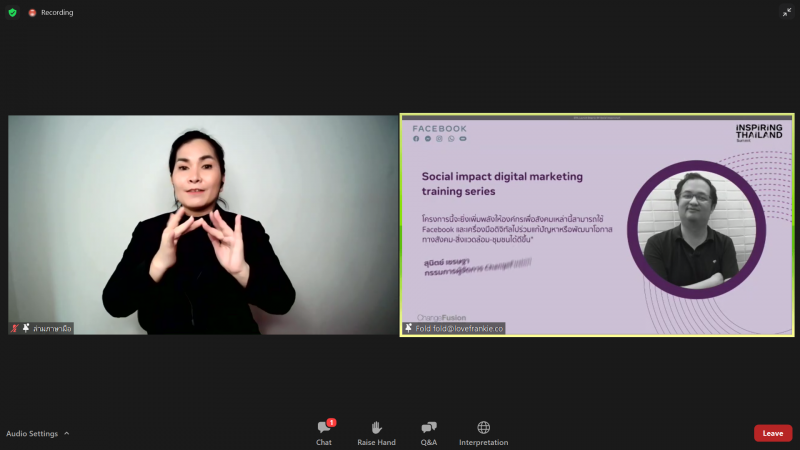Open the Chat panel
The height and width of the screenshot is (450, 800).
tap(323, 433)
